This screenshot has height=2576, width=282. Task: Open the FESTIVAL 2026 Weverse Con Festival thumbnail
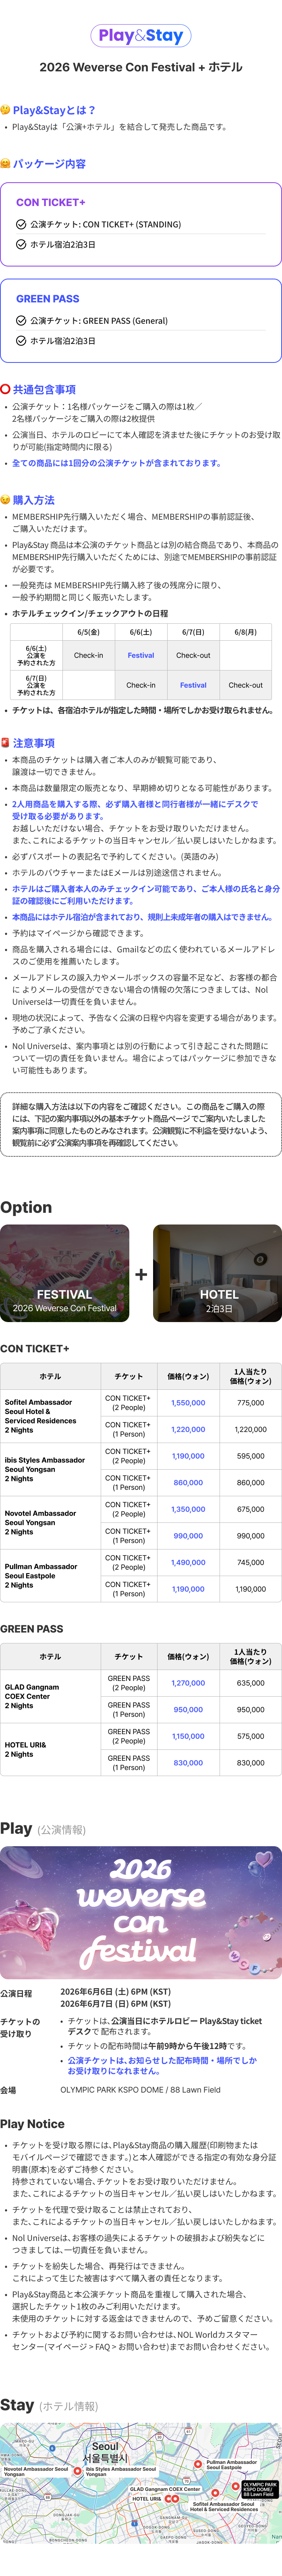click(65, 1274)
